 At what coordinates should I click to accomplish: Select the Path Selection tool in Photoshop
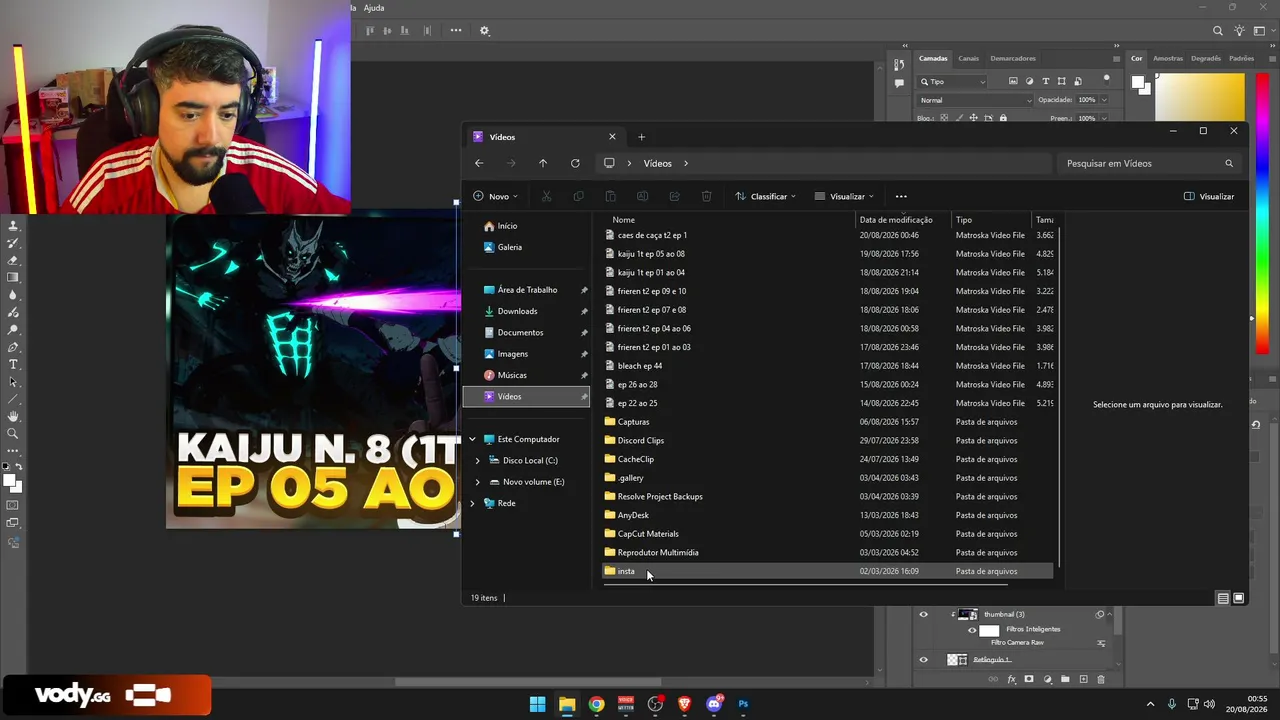point(13,382)
